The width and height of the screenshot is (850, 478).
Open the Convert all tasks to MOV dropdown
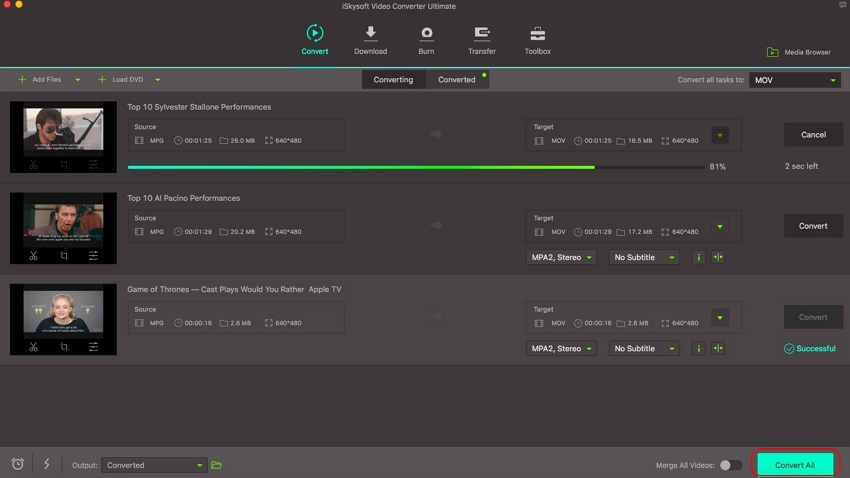click(x=794, y=80)
